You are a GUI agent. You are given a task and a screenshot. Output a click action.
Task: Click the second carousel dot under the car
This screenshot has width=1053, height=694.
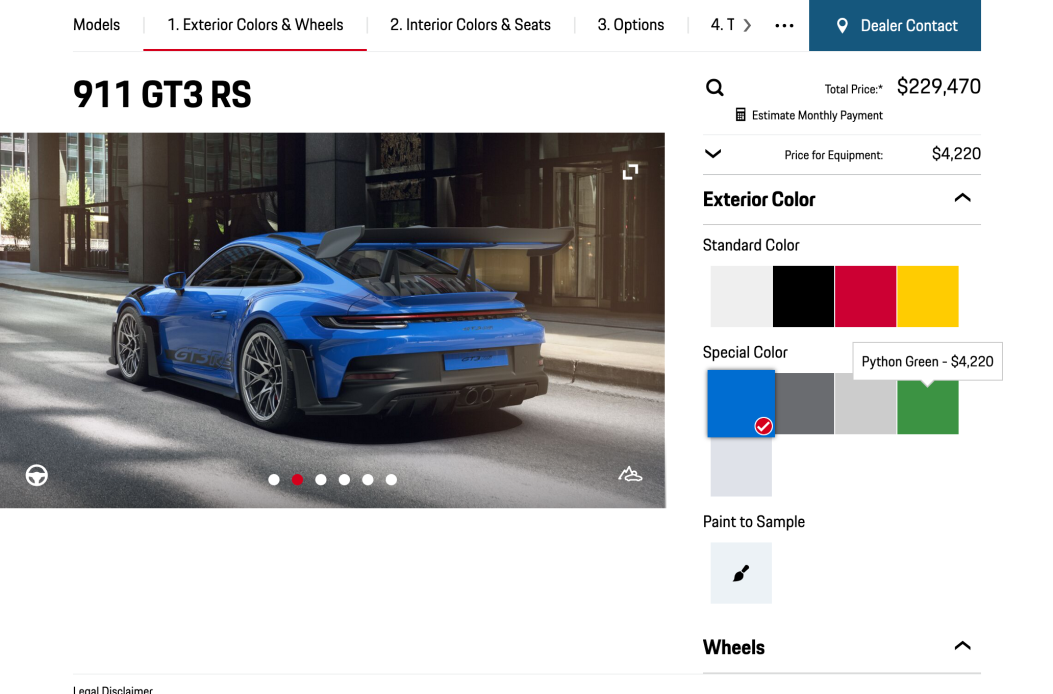click(297, 479)
